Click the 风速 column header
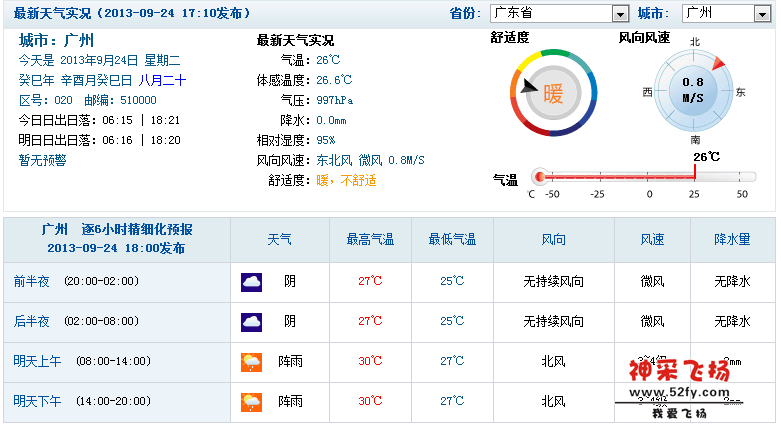781x425 pixels. click(x=652, y=240)
